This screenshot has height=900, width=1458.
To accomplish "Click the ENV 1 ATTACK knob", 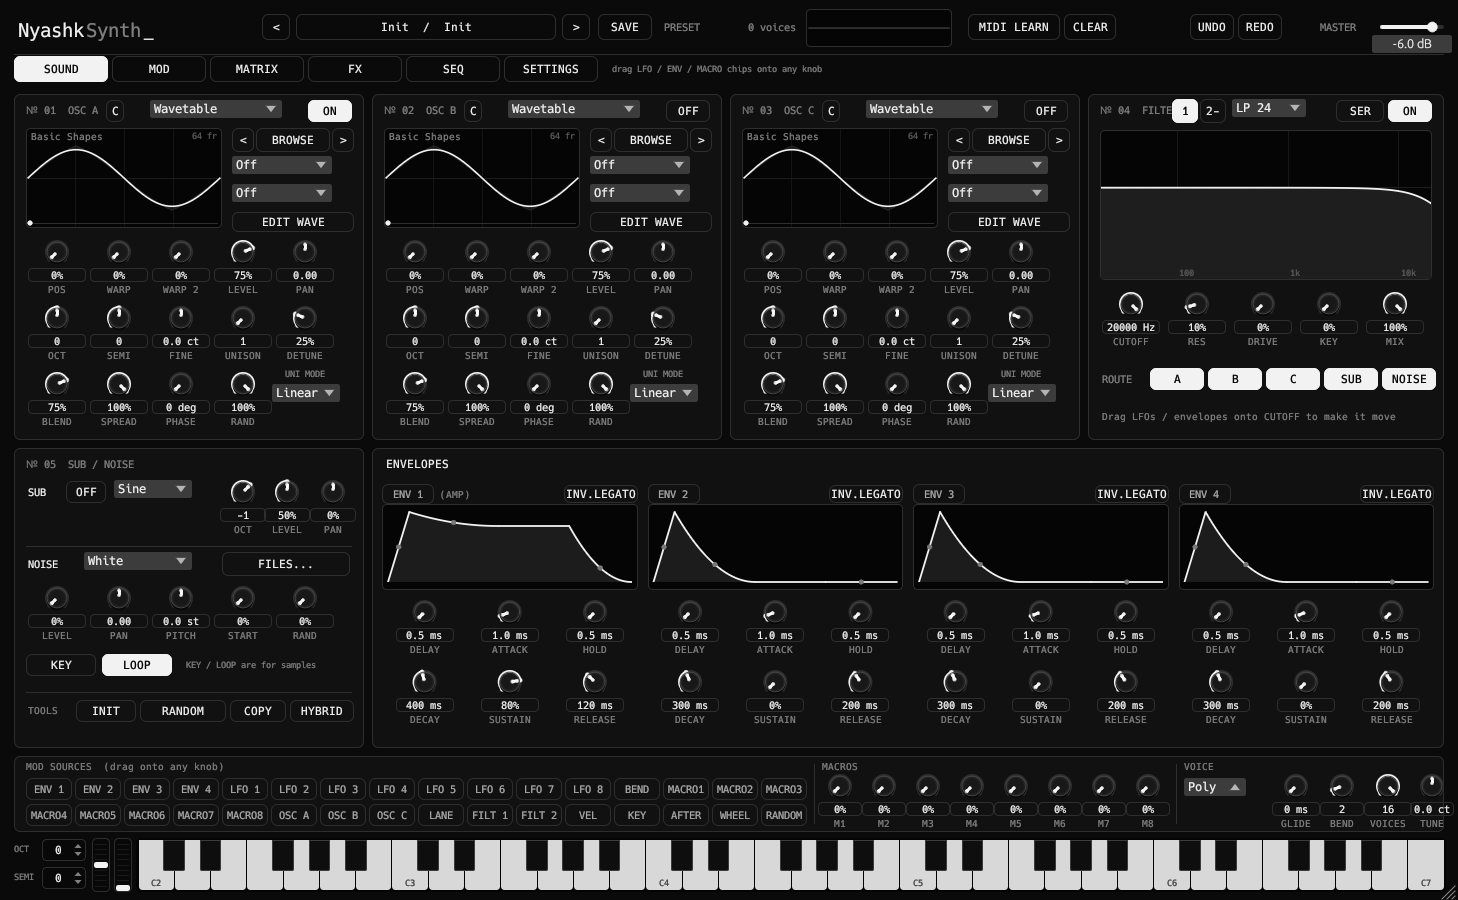I will click(510, 612).
